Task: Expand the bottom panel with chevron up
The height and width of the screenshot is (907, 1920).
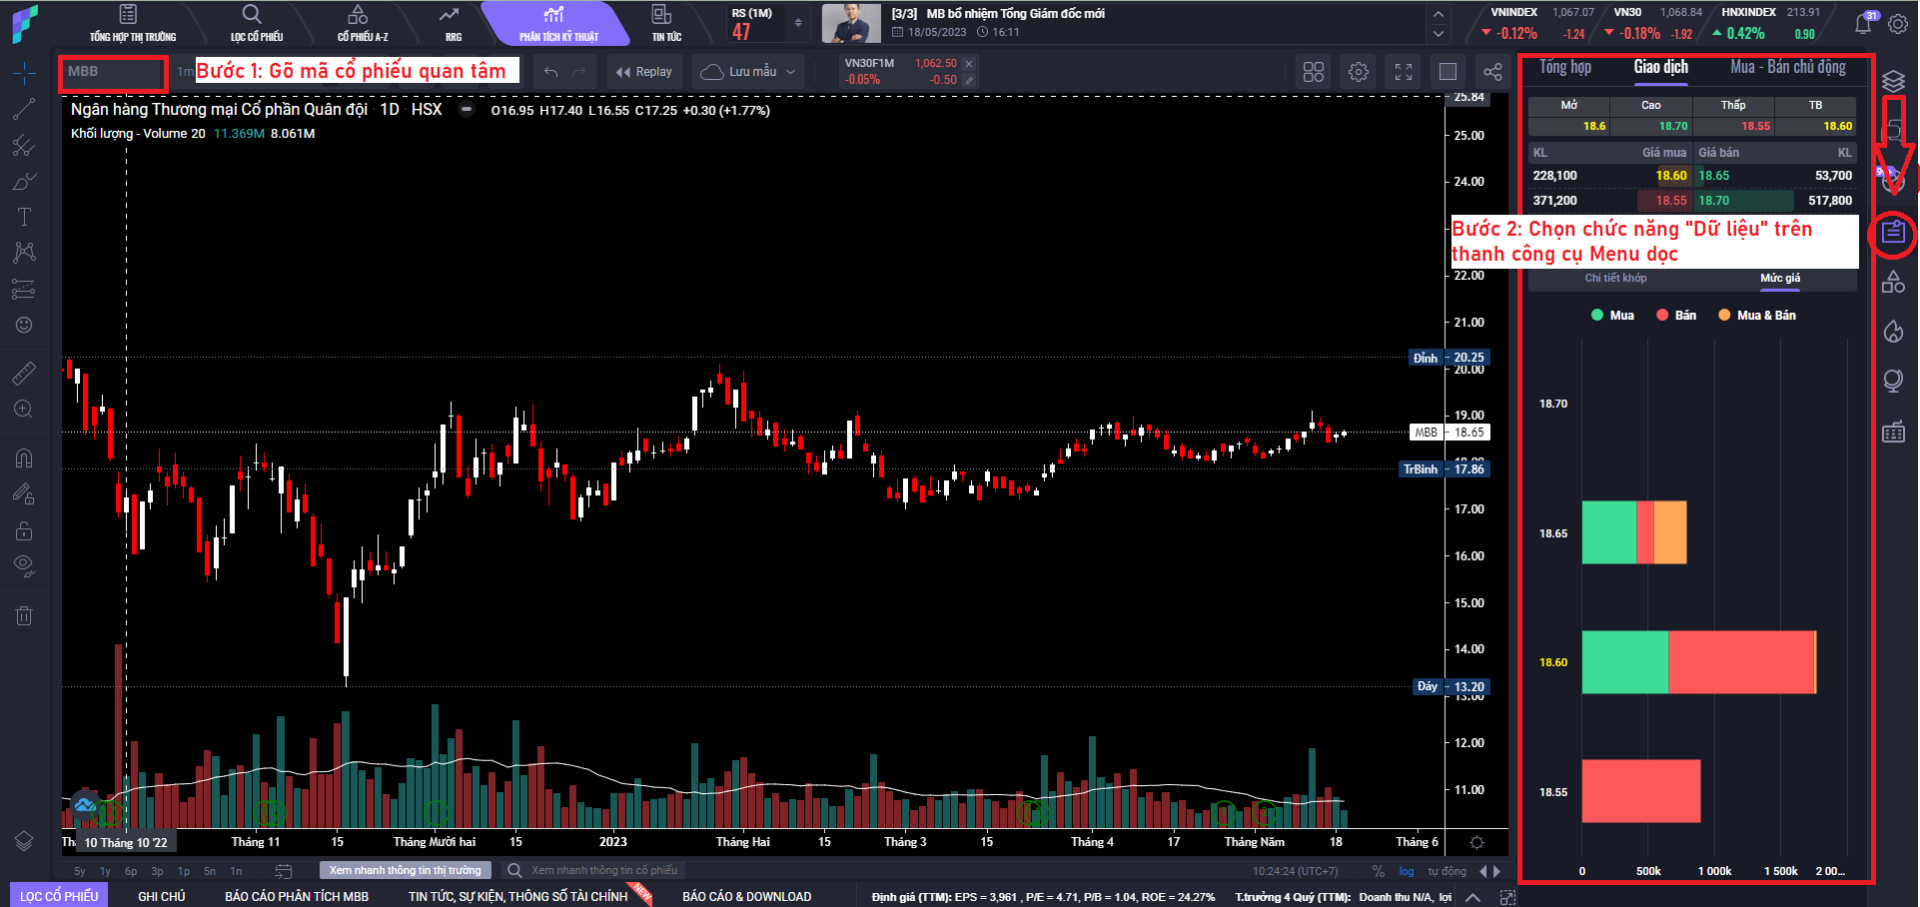Action: 1473,897
